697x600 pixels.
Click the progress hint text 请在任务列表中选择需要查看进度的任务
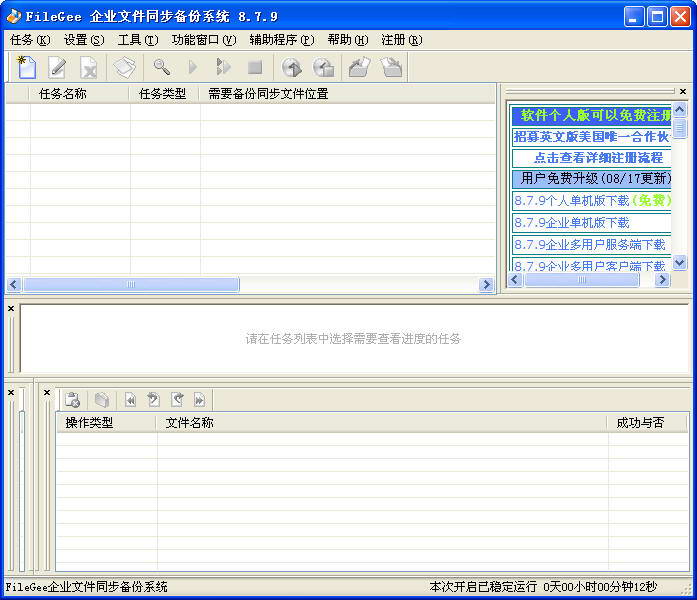[353, 339]
